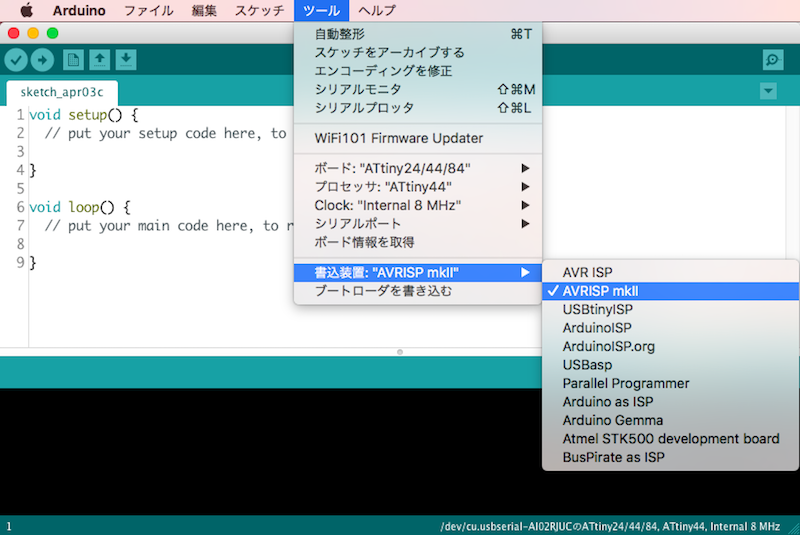The width and height of the screenshot is (800, 535).
Task: Select the AVR ISP programmer
Action: point(670,272)
